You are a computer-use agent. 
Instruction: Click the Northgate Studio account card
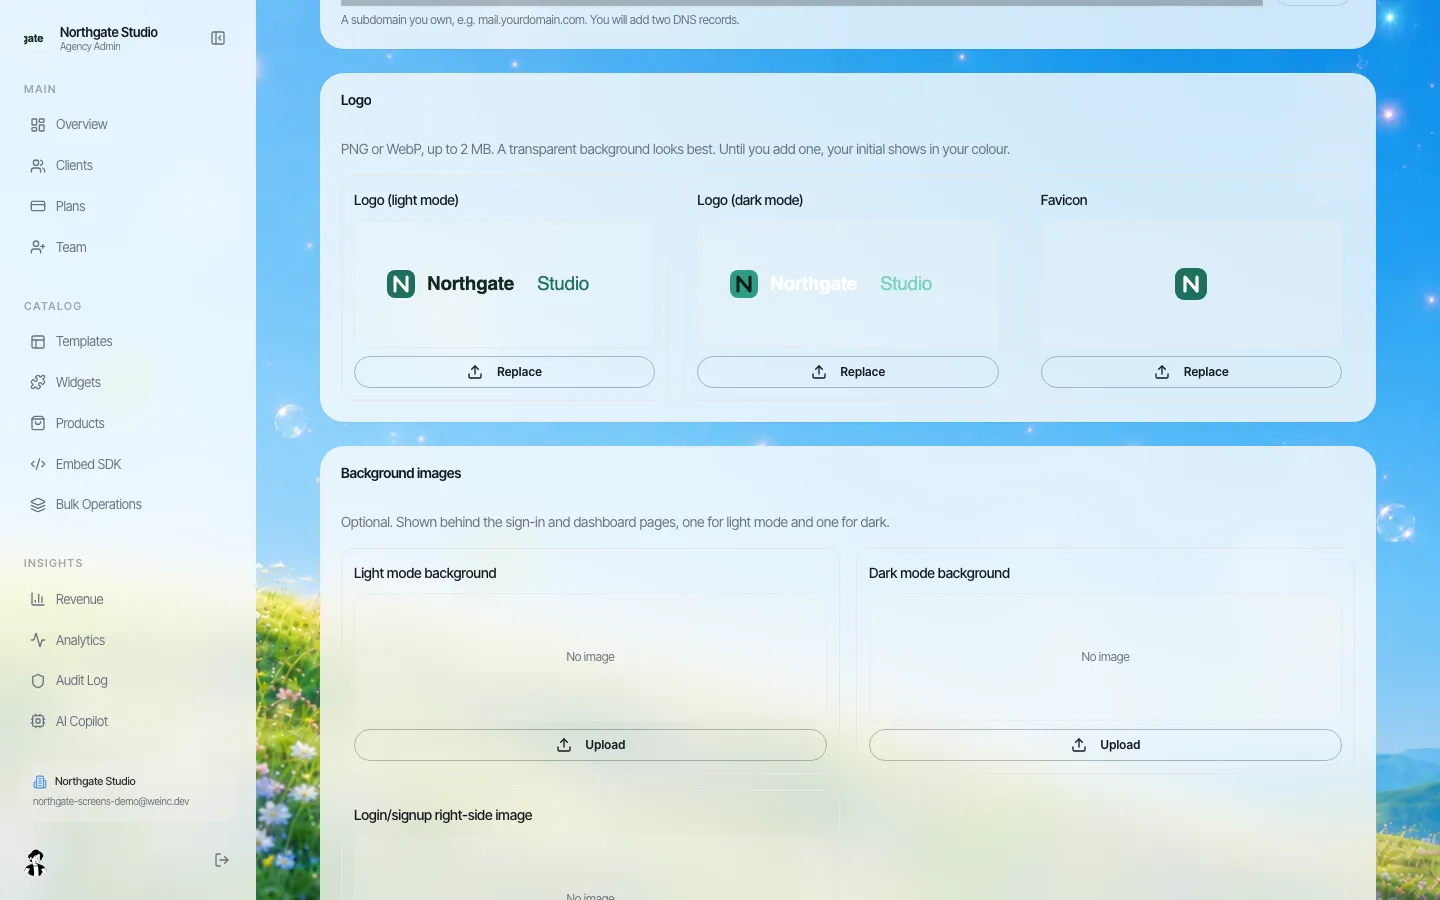[128, 791]
